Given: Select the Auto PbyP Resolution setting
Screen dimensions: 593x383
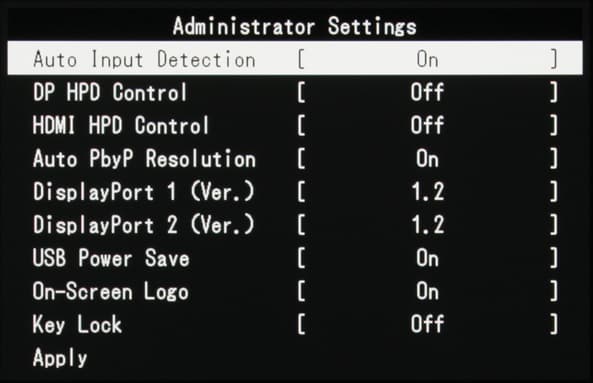Looking at the screenshot, I should click(144, 158).
